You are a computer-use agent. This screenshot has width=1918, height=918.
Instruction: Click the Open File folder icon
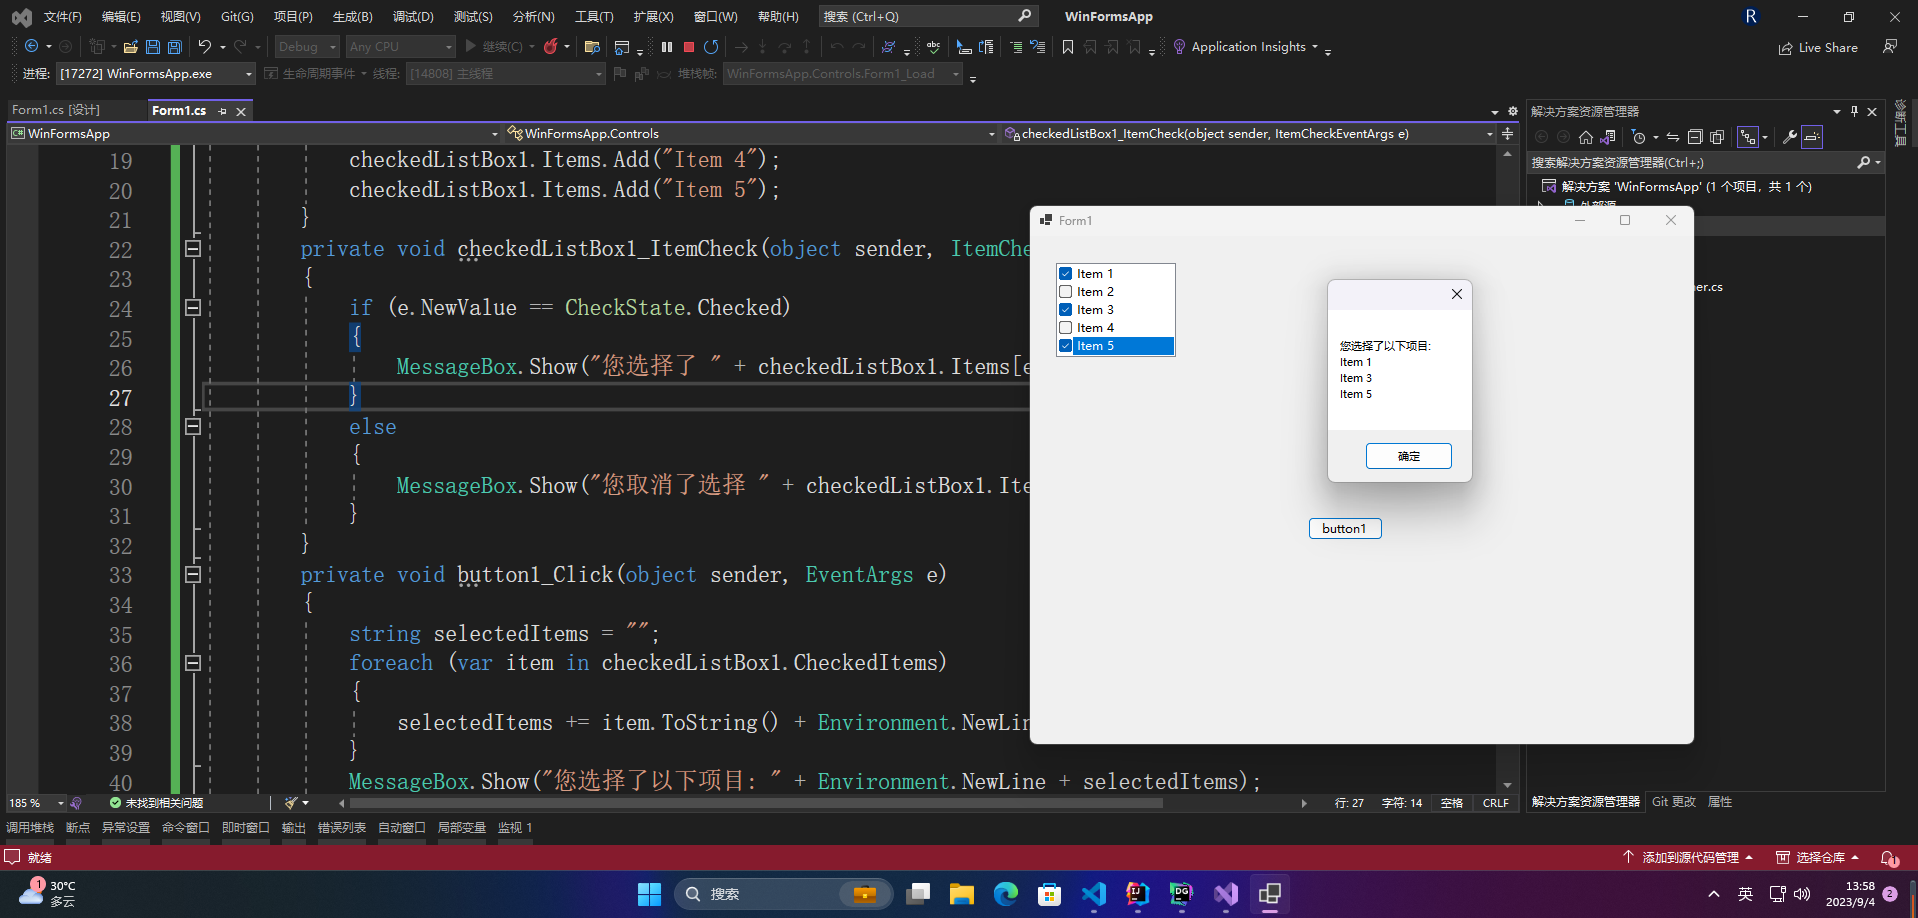point(130,47)
